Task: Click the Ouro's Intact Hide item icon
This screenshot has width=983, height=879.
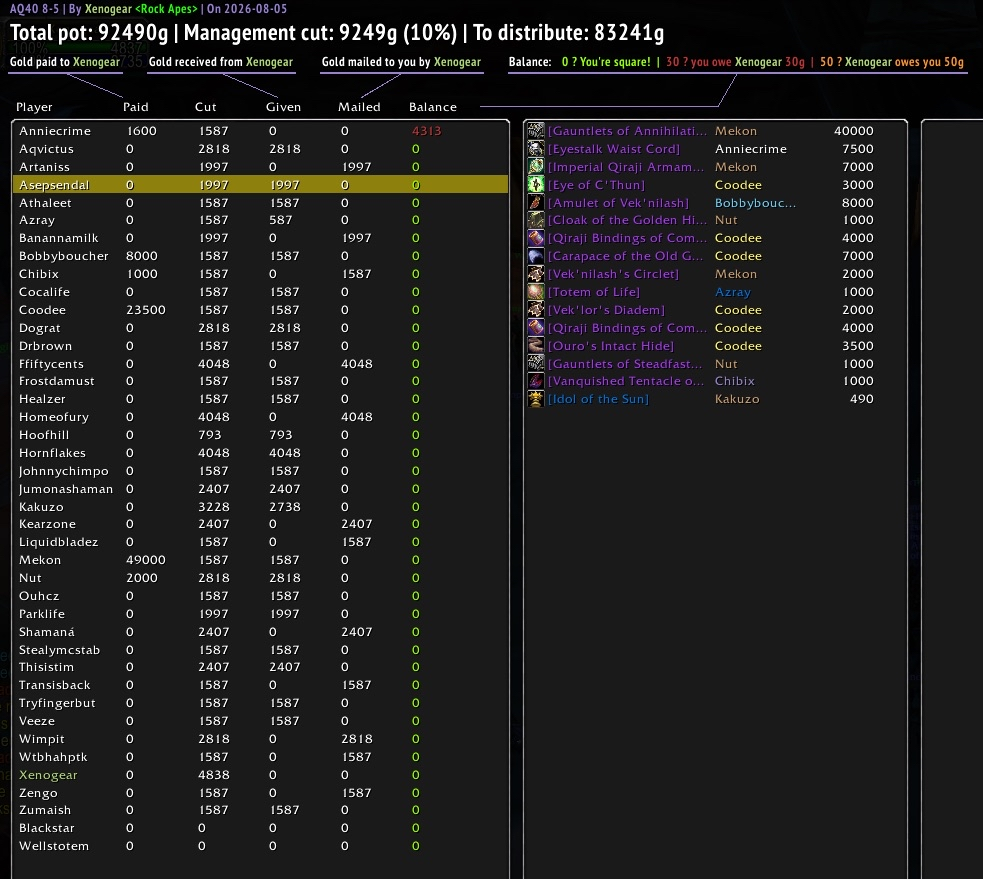Action: pyautogui.click(x=535, y=345)
